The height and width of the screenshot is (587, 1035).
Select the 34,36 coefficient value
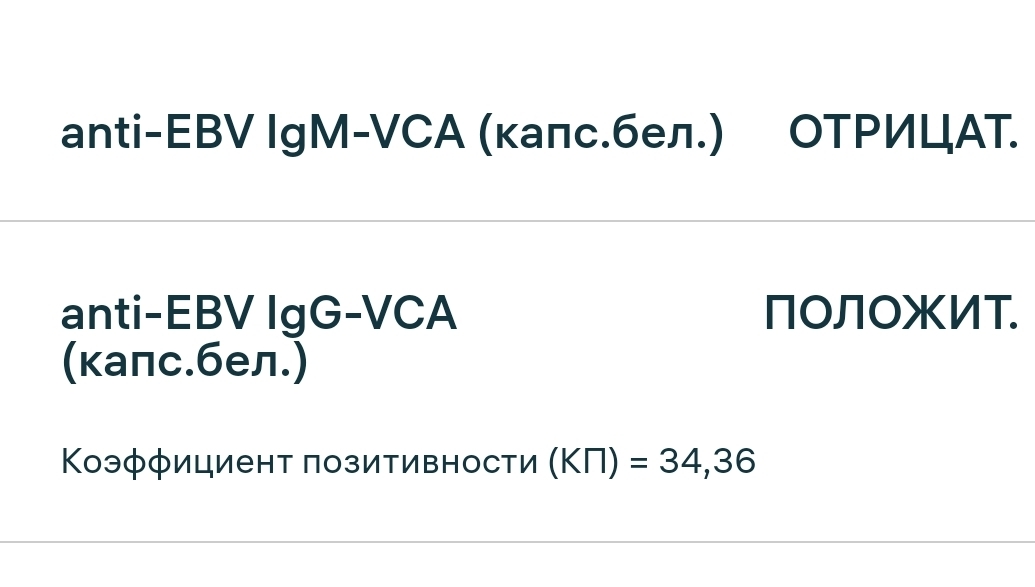coord(707,462)
